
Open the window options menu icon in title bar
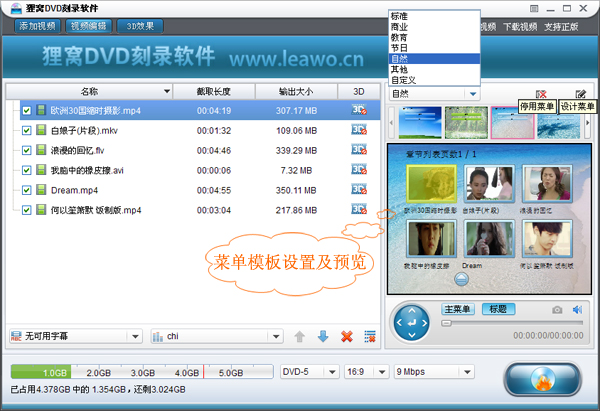point(534,8)
